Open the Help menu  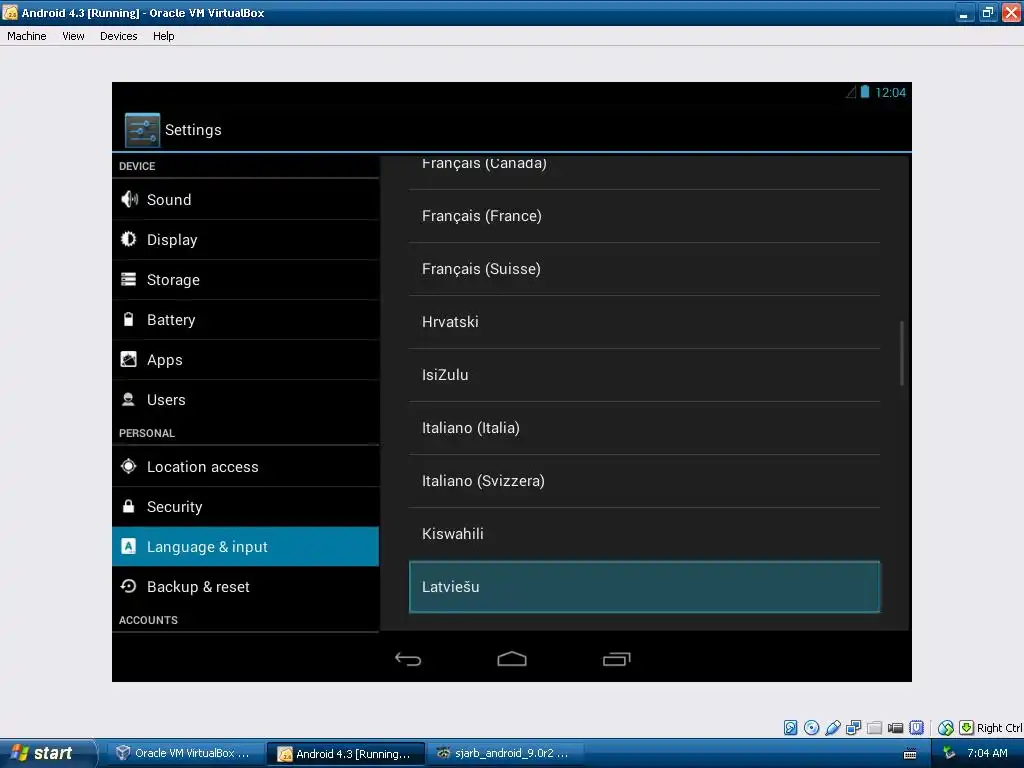[163, 36]
